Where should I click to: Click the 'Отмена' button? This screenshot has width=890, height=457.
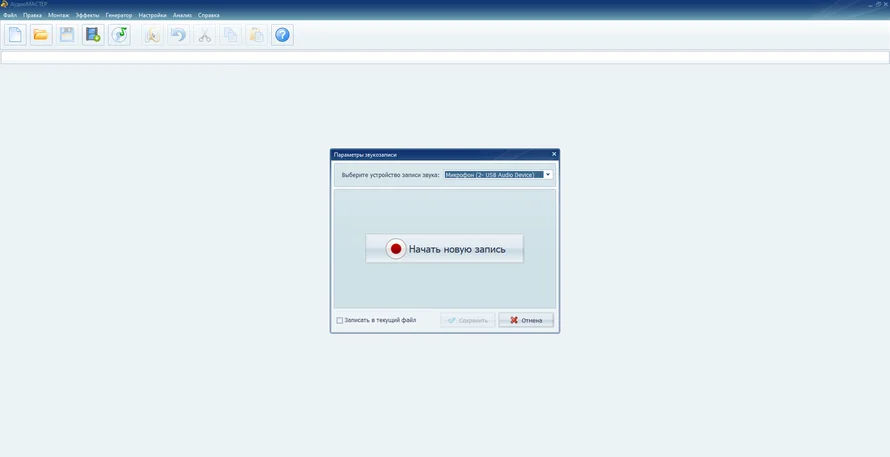click(x=526, y=321)
